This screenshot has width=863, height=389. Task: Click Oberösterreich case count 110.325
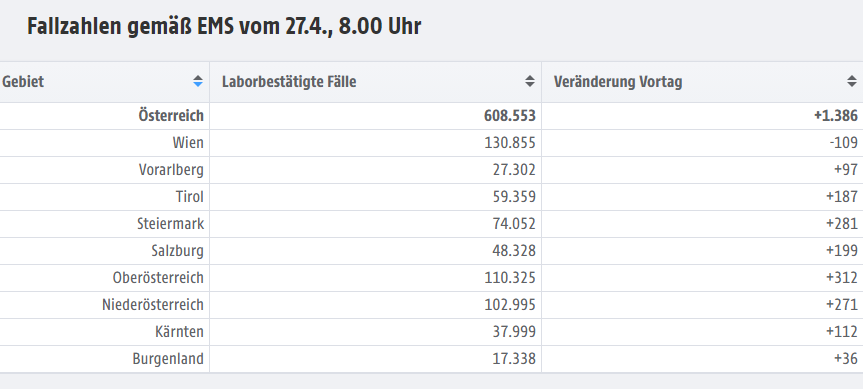[x=510, y=278]
